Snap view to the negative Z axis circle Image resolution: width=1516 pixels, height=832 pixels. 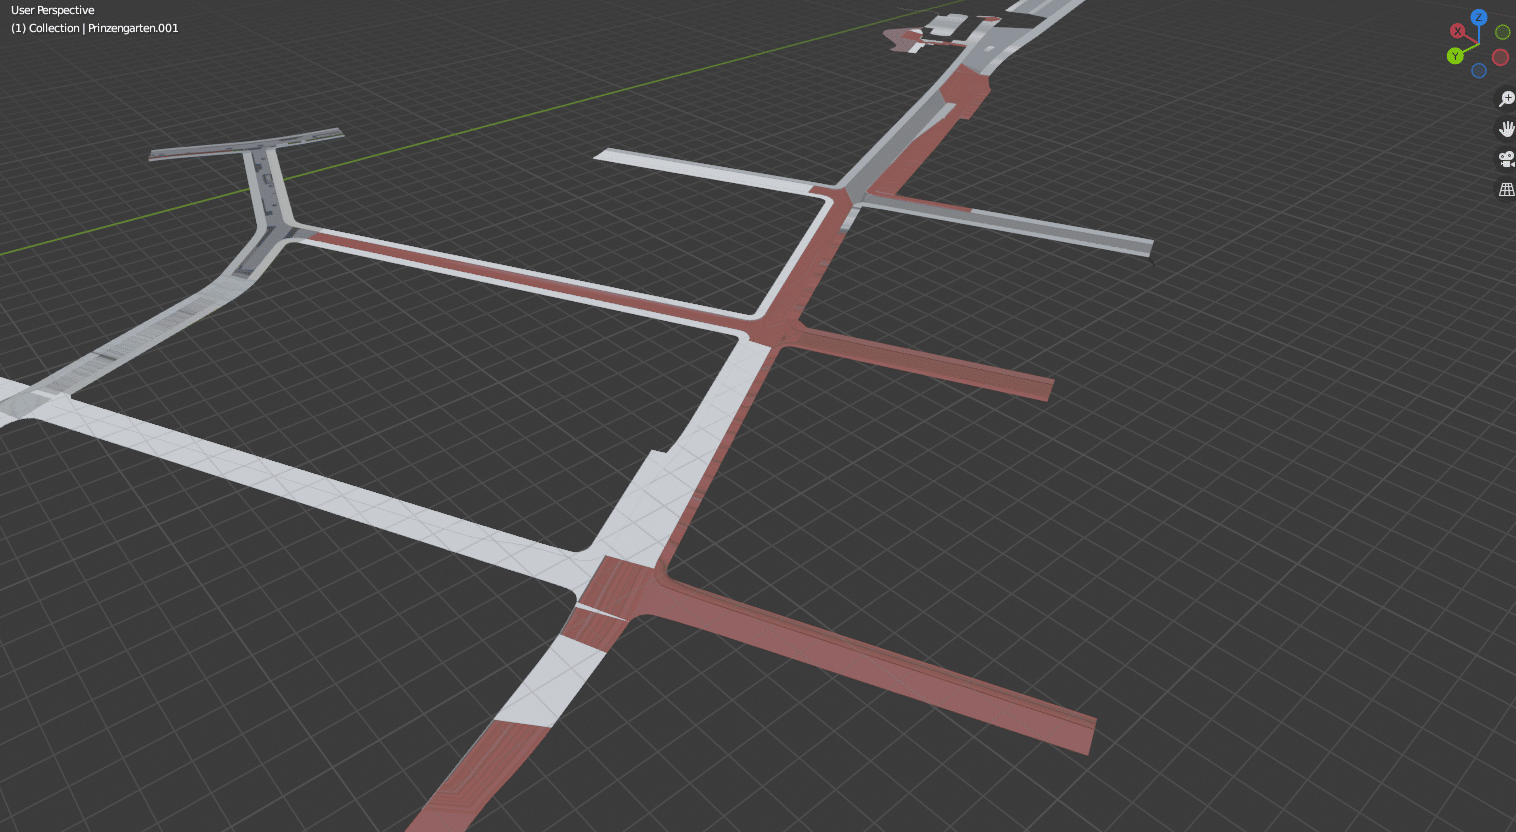(1479, 71)
